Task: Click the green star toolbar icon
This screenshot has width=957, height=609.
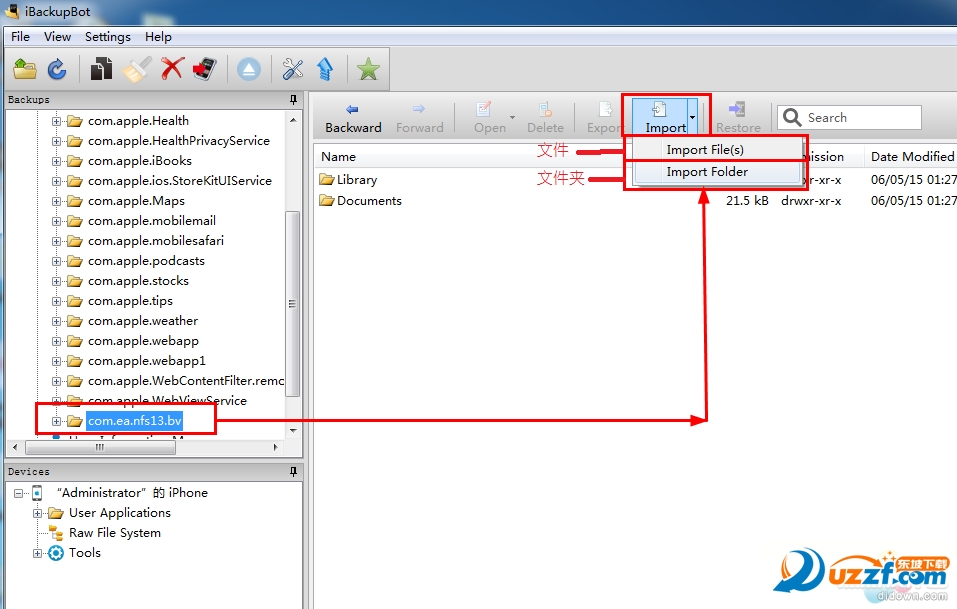Action: [368, 69]
